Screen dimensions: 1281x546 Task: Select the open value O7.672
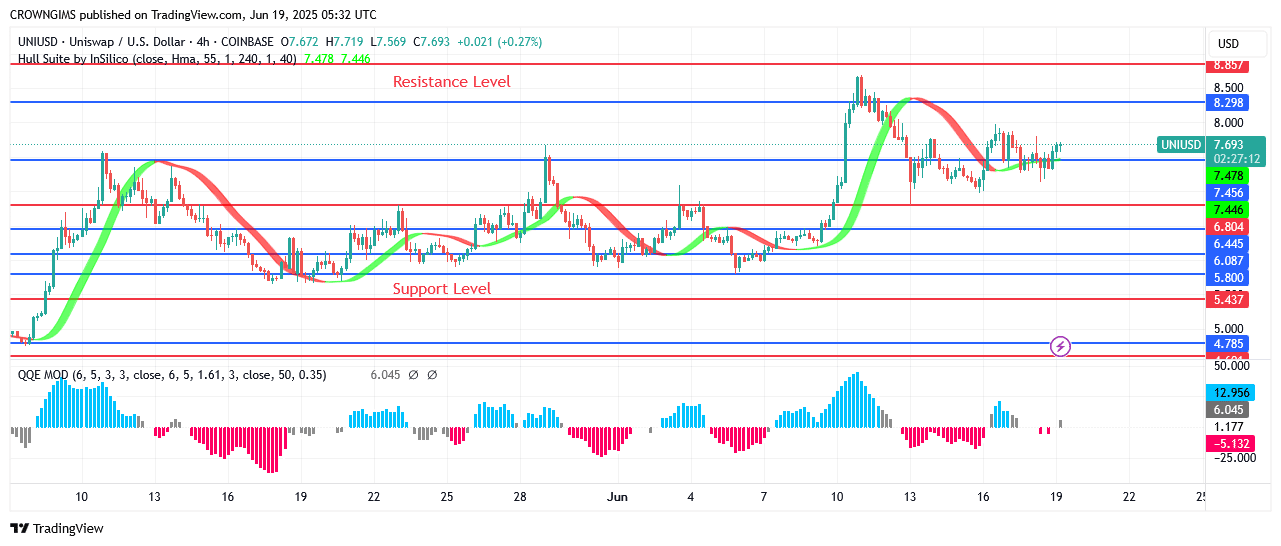coord(302,42)
